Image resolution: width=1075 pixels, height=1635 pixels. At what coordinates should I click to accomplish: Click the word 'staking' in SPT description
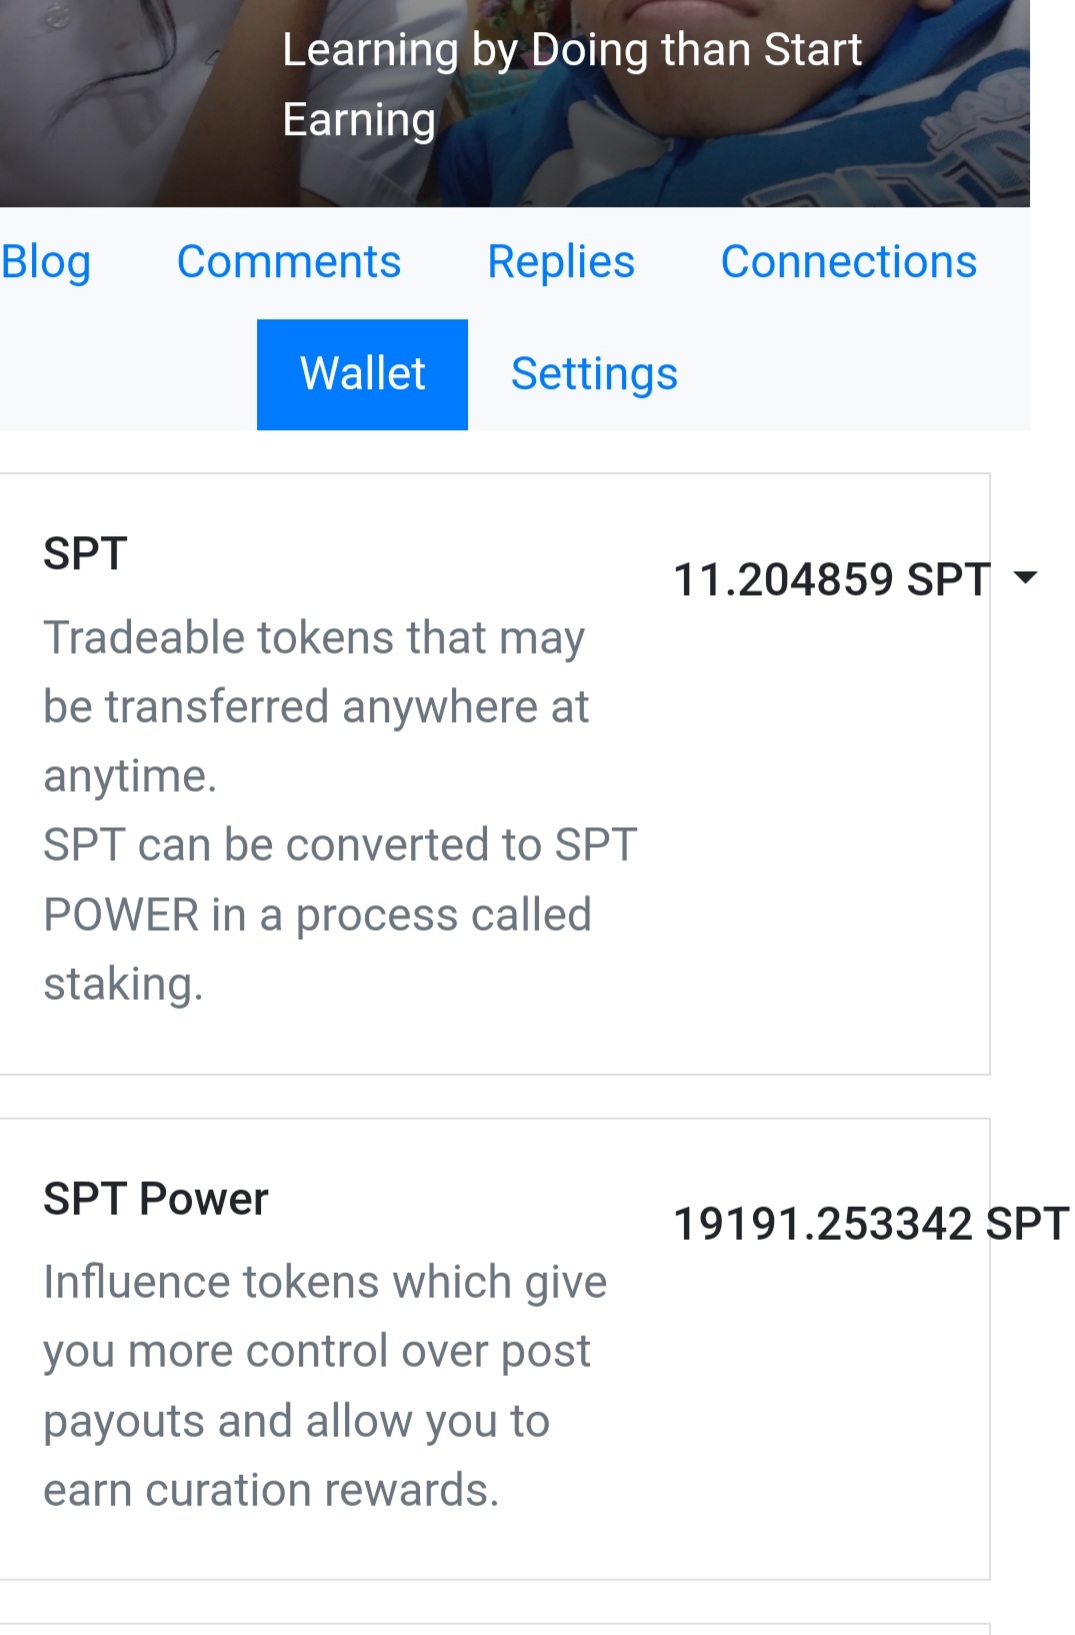[x=123, y=984]
